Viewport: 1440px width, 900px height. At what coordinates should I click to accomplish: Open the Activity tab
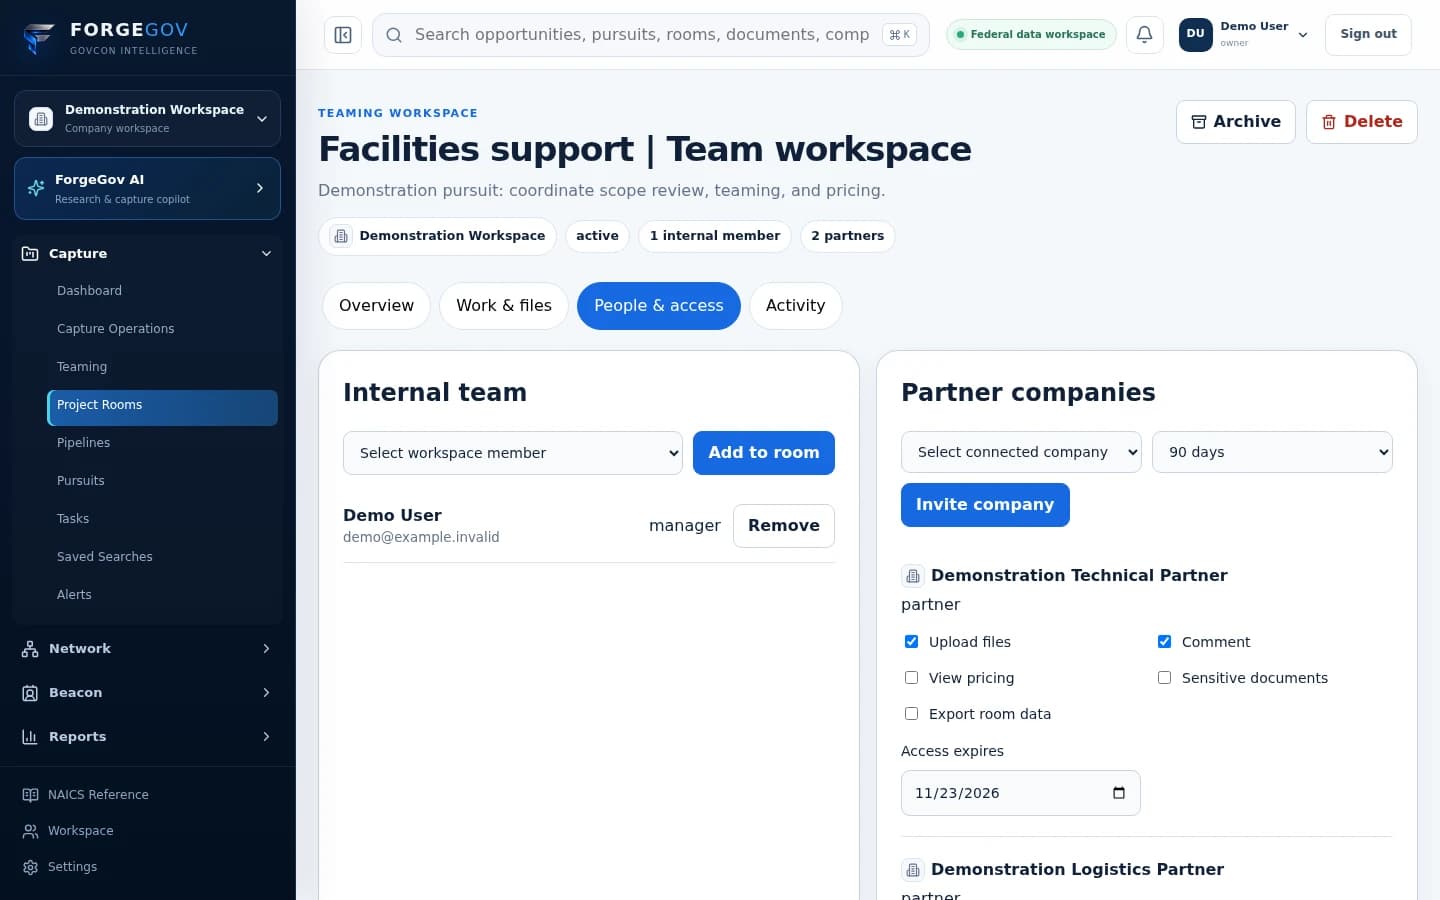(795, 306)
